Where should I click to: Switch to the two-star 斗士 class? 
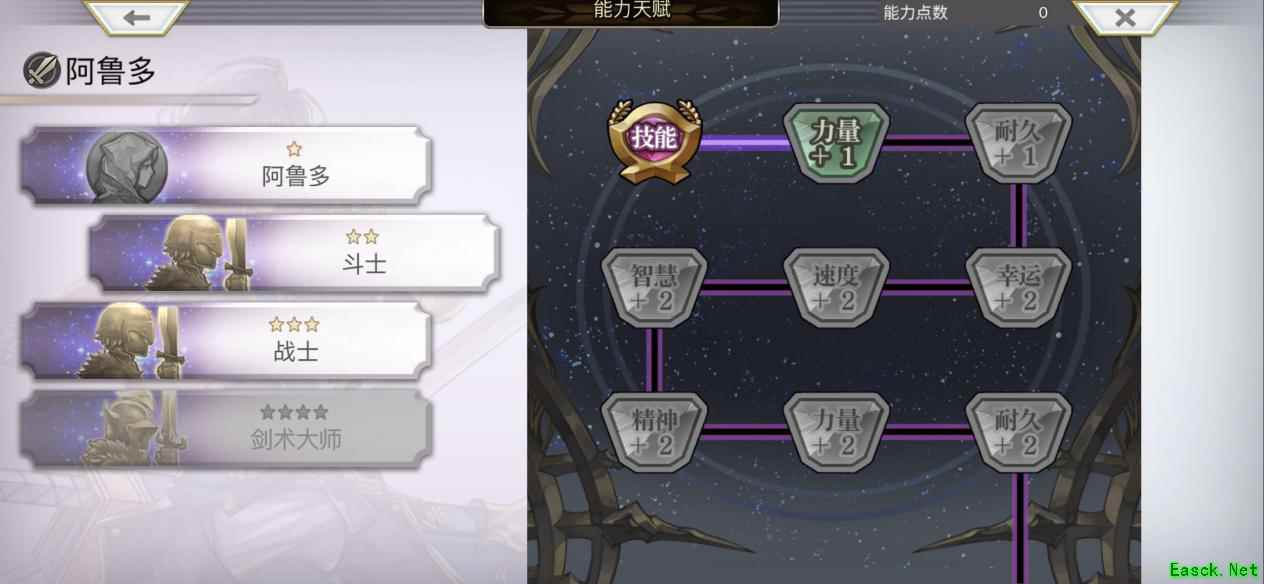point(294,253)
